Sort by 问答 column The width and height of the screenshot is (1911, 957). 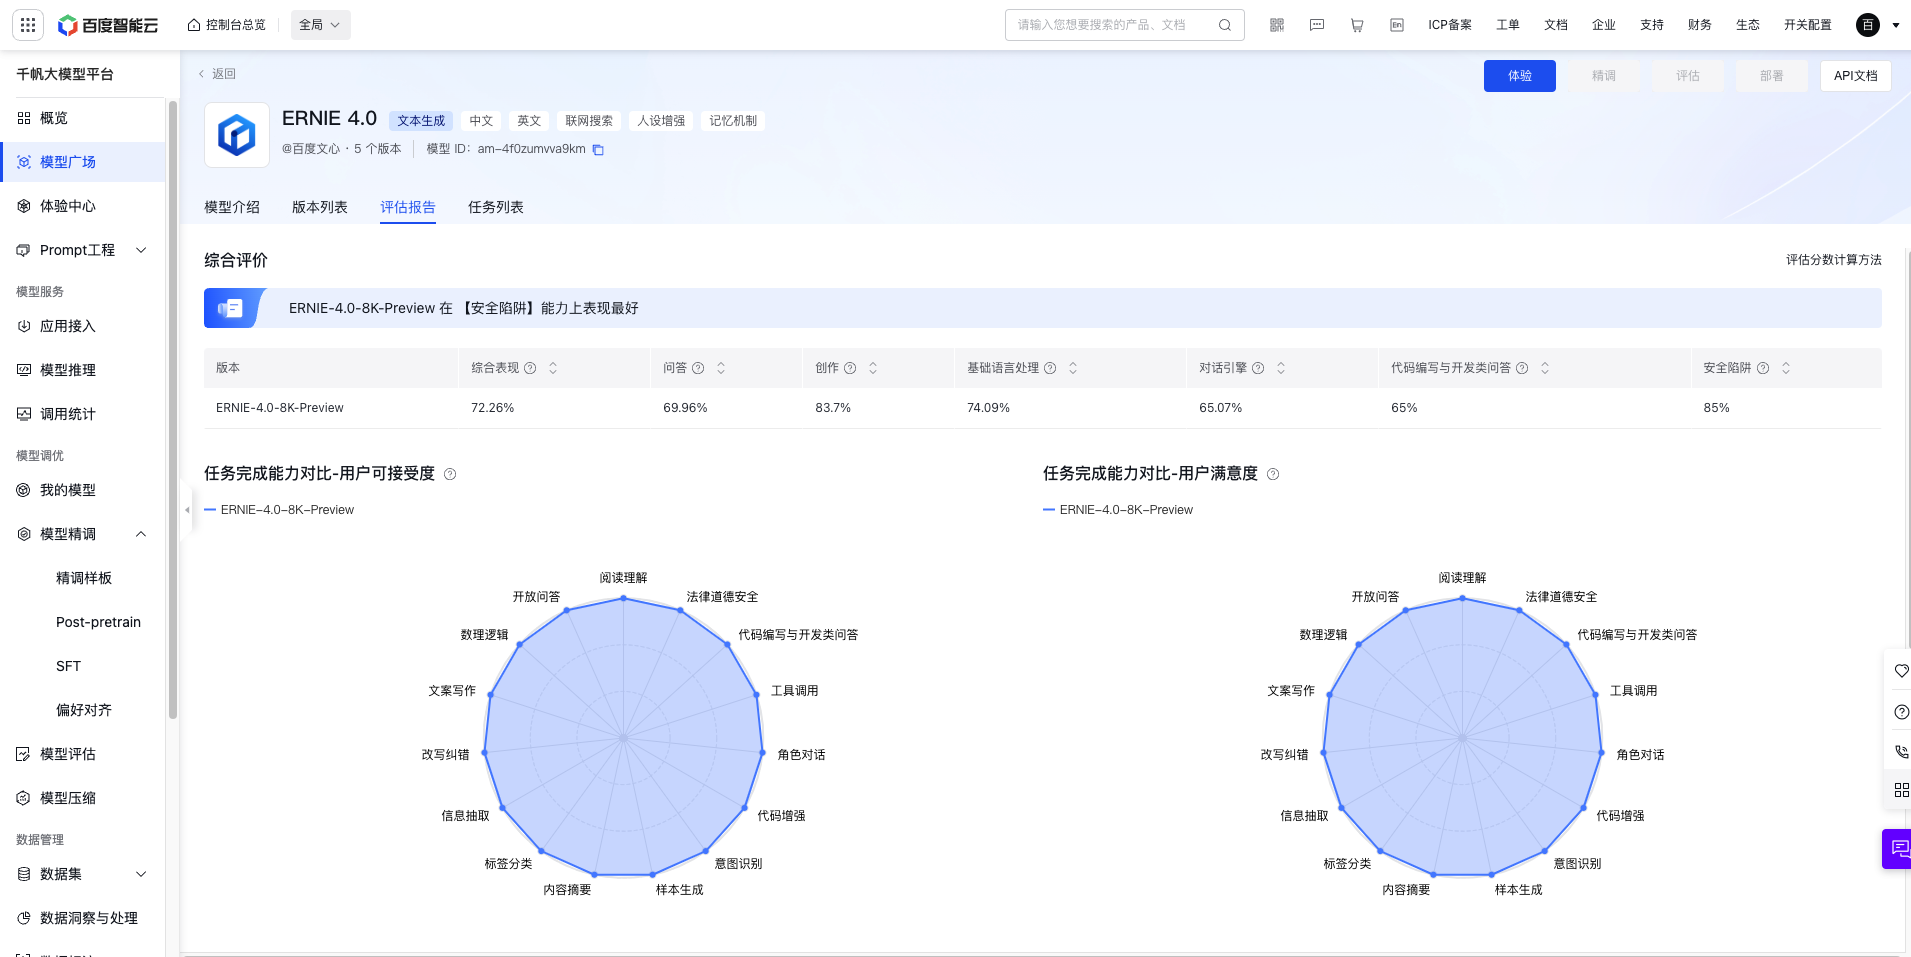tap(721, 368)
